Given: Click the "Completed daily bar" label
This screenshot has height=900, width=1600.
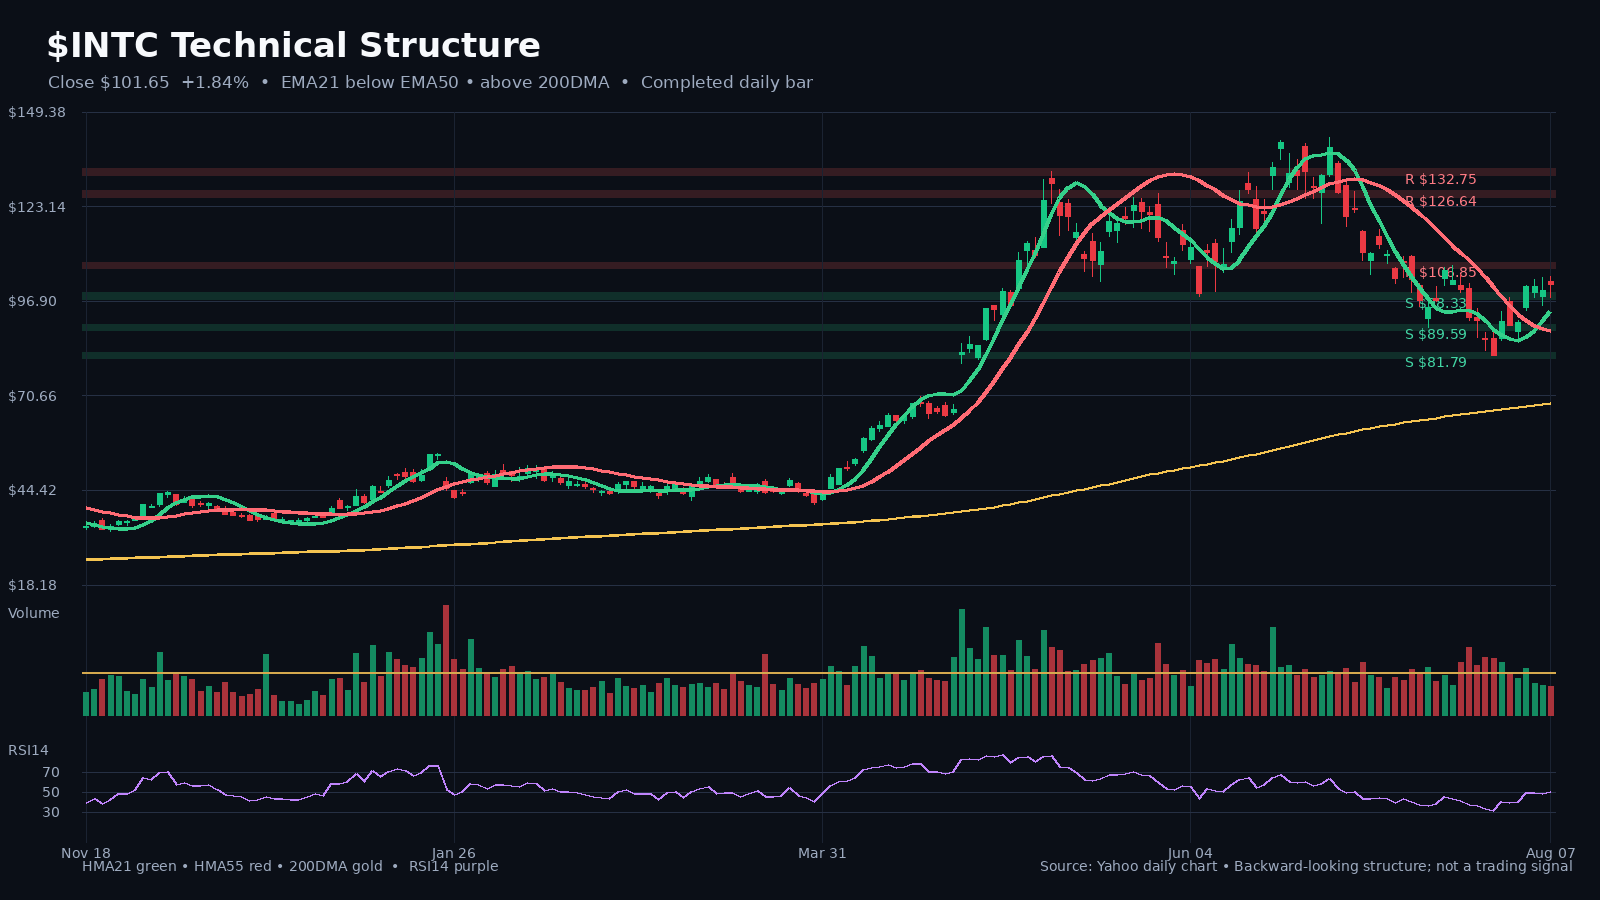Looking at the screenshot, I should (x=727, y=83).
